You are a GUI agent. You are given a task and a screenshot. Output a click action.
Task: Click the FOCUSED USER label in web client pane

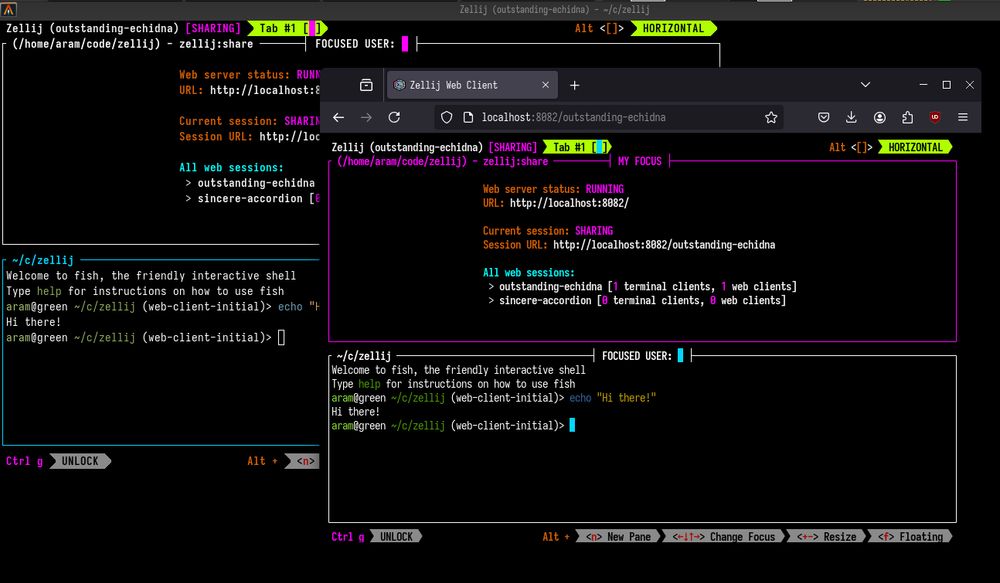pyautogui.click(x=636, y=356)
